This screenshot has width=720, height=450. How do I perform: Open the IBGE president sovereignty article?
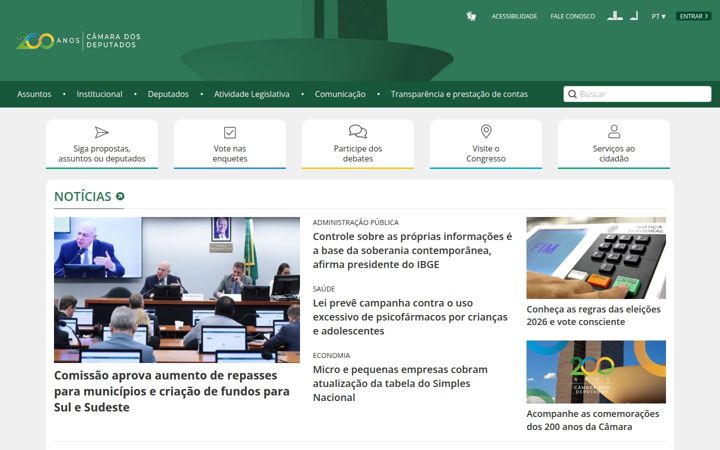(x=412, y=250)
